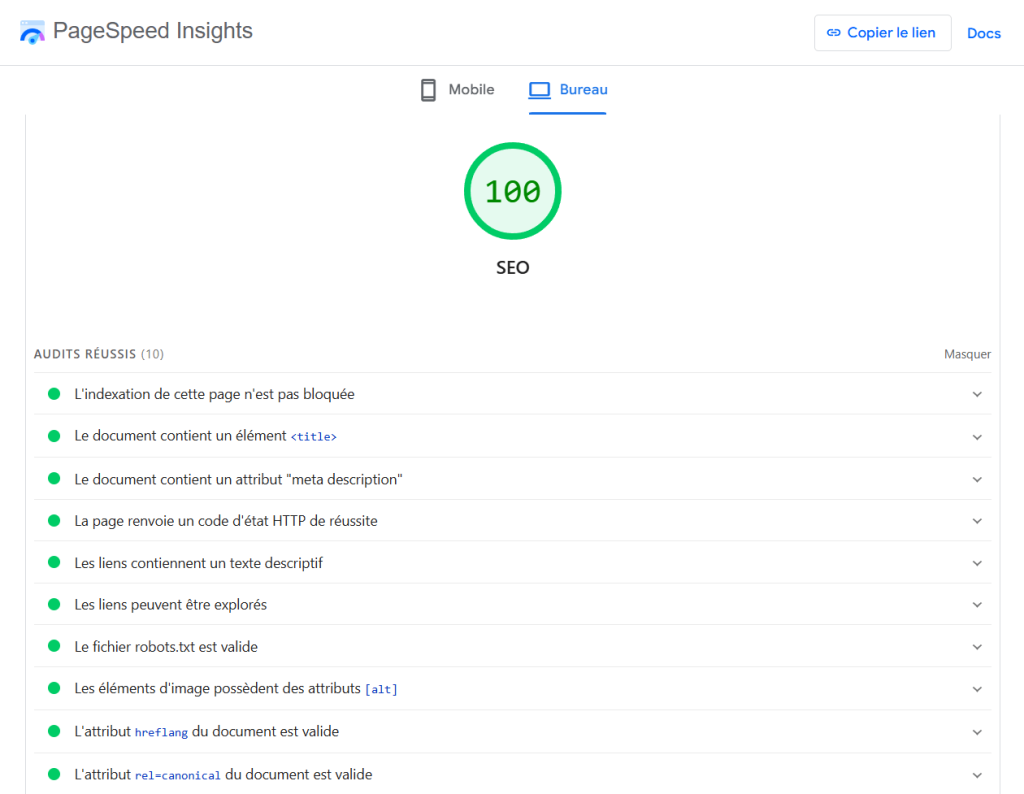Select the smartphone icon next to Mobile
This screenshot has height=794, width=1024.
click(427, 89)
